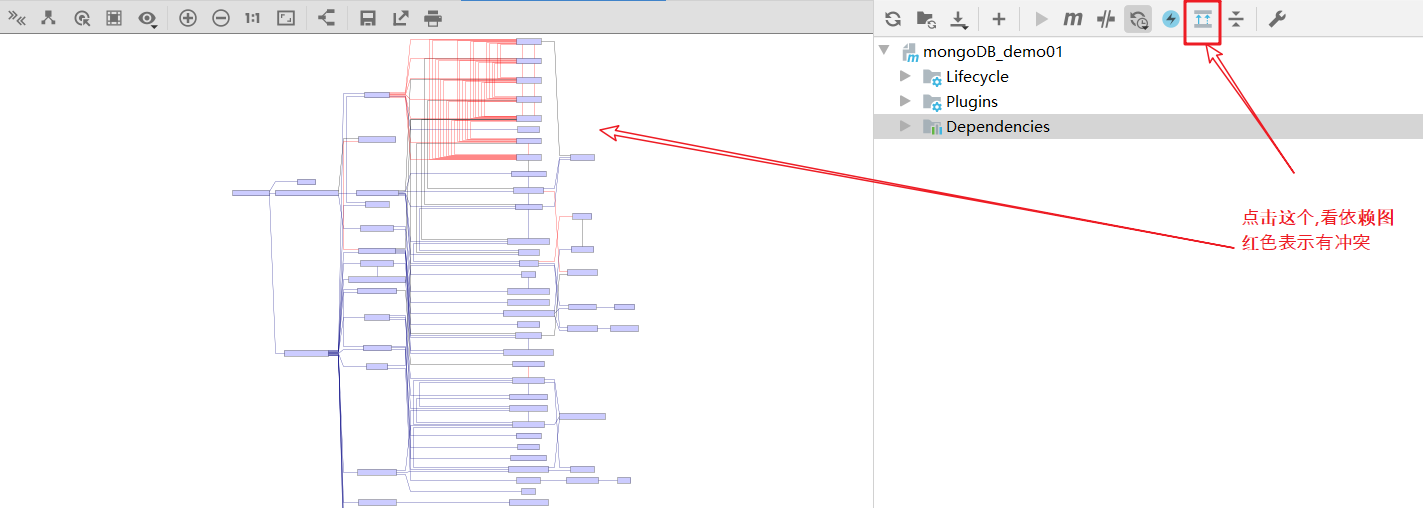Screen dimensions: 1423x508
Task: Select the Plugins tree row
Action: (1148, 101)
